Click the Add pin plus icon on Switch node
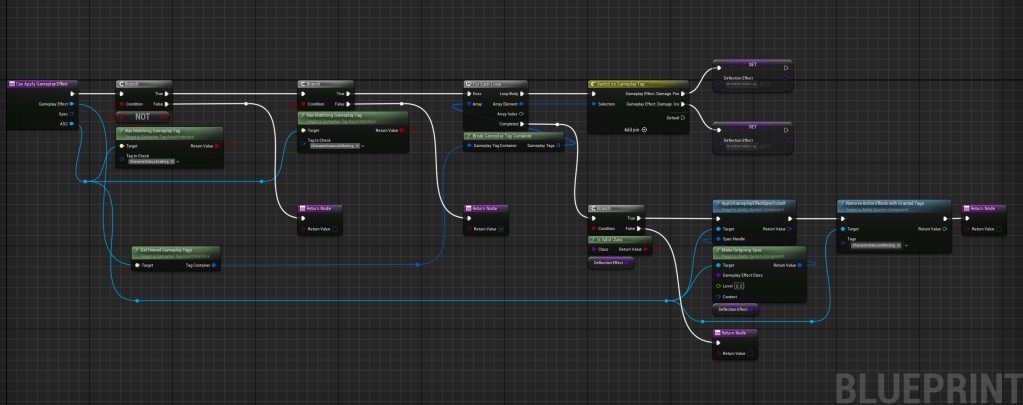 pos(645,129)
